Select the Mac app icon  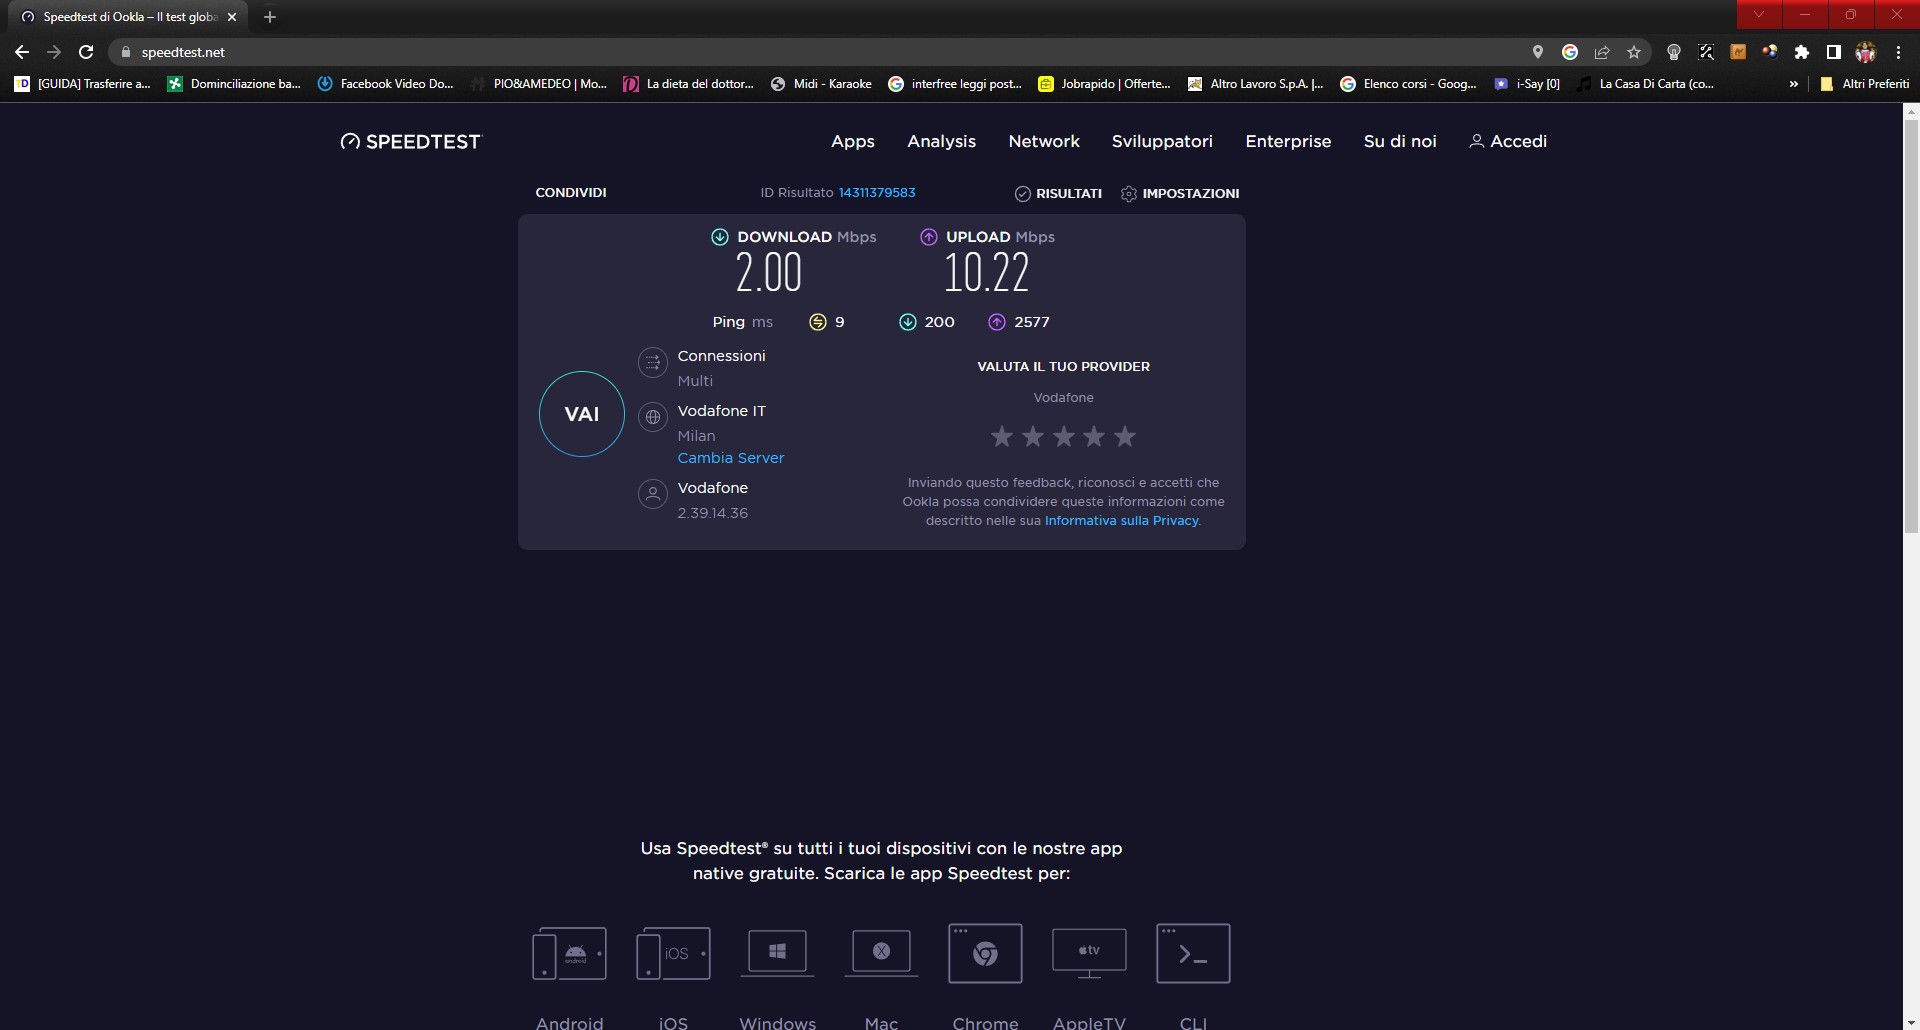click(x=881, y=952)
